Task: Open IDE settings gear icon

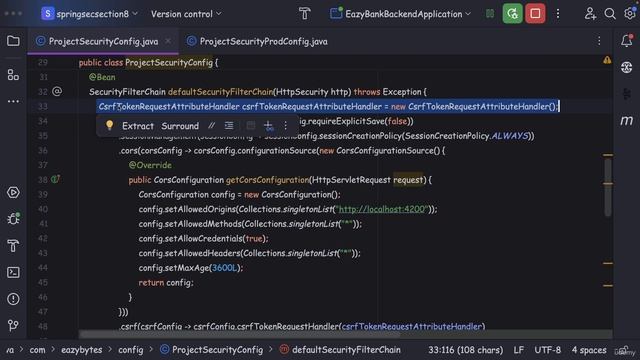Action: (630, 14)
